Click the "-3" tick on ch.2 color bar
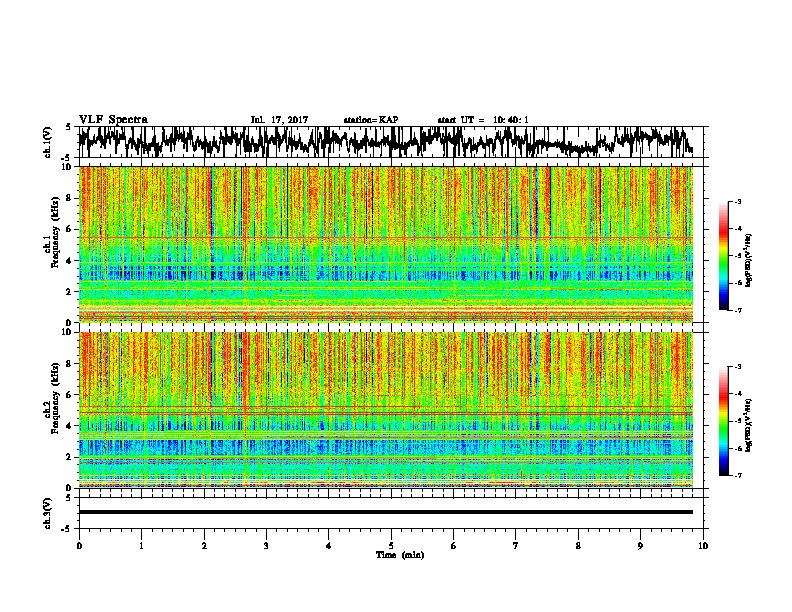Viewport: 792px width, 612px height. [737, 367]
